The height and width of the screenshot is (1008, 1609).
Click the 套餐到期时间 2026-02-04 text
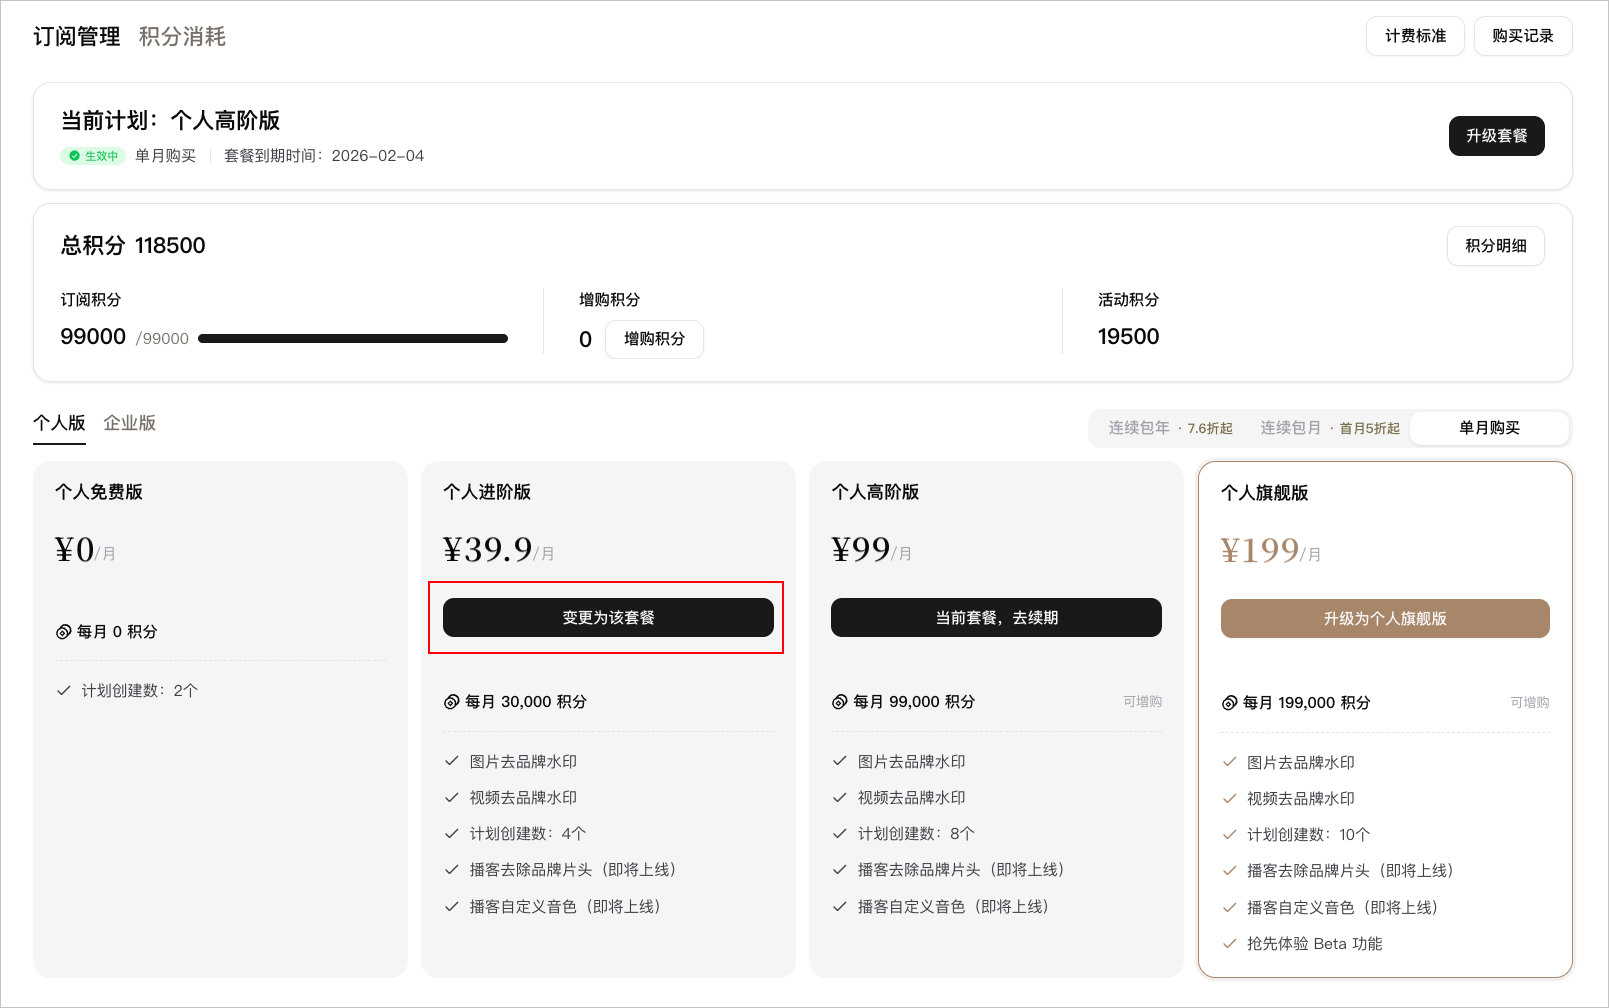(324, 156)
